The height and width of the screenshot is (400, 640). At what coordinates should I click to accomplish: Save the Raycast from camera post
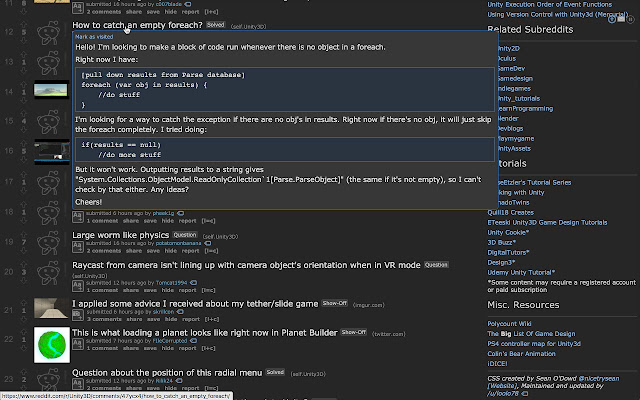pos(150,290)
